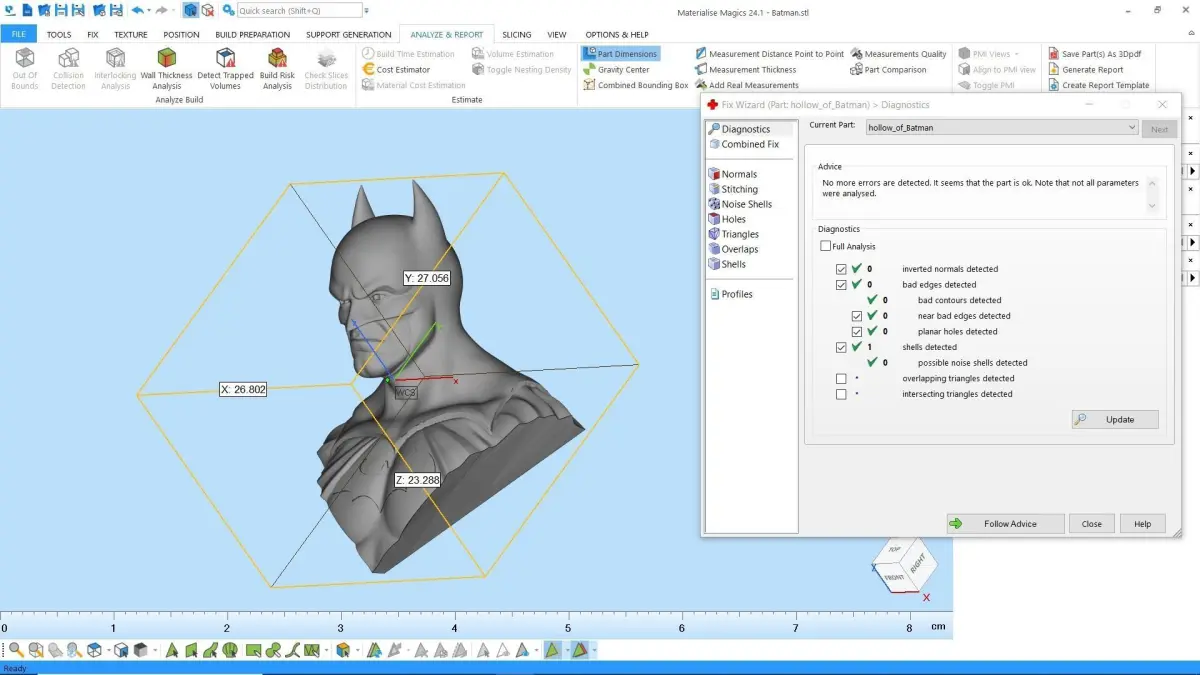1200x675 pixels.
Task: Open the SLICING ribbon tab
Action: [x=517, y=34]
